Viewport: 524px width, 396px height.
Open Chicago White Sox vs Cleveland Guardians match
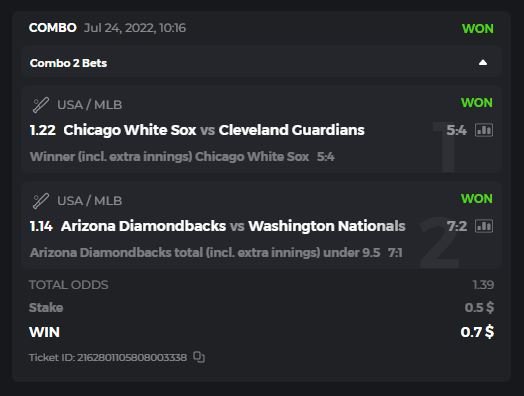point(214,130)
